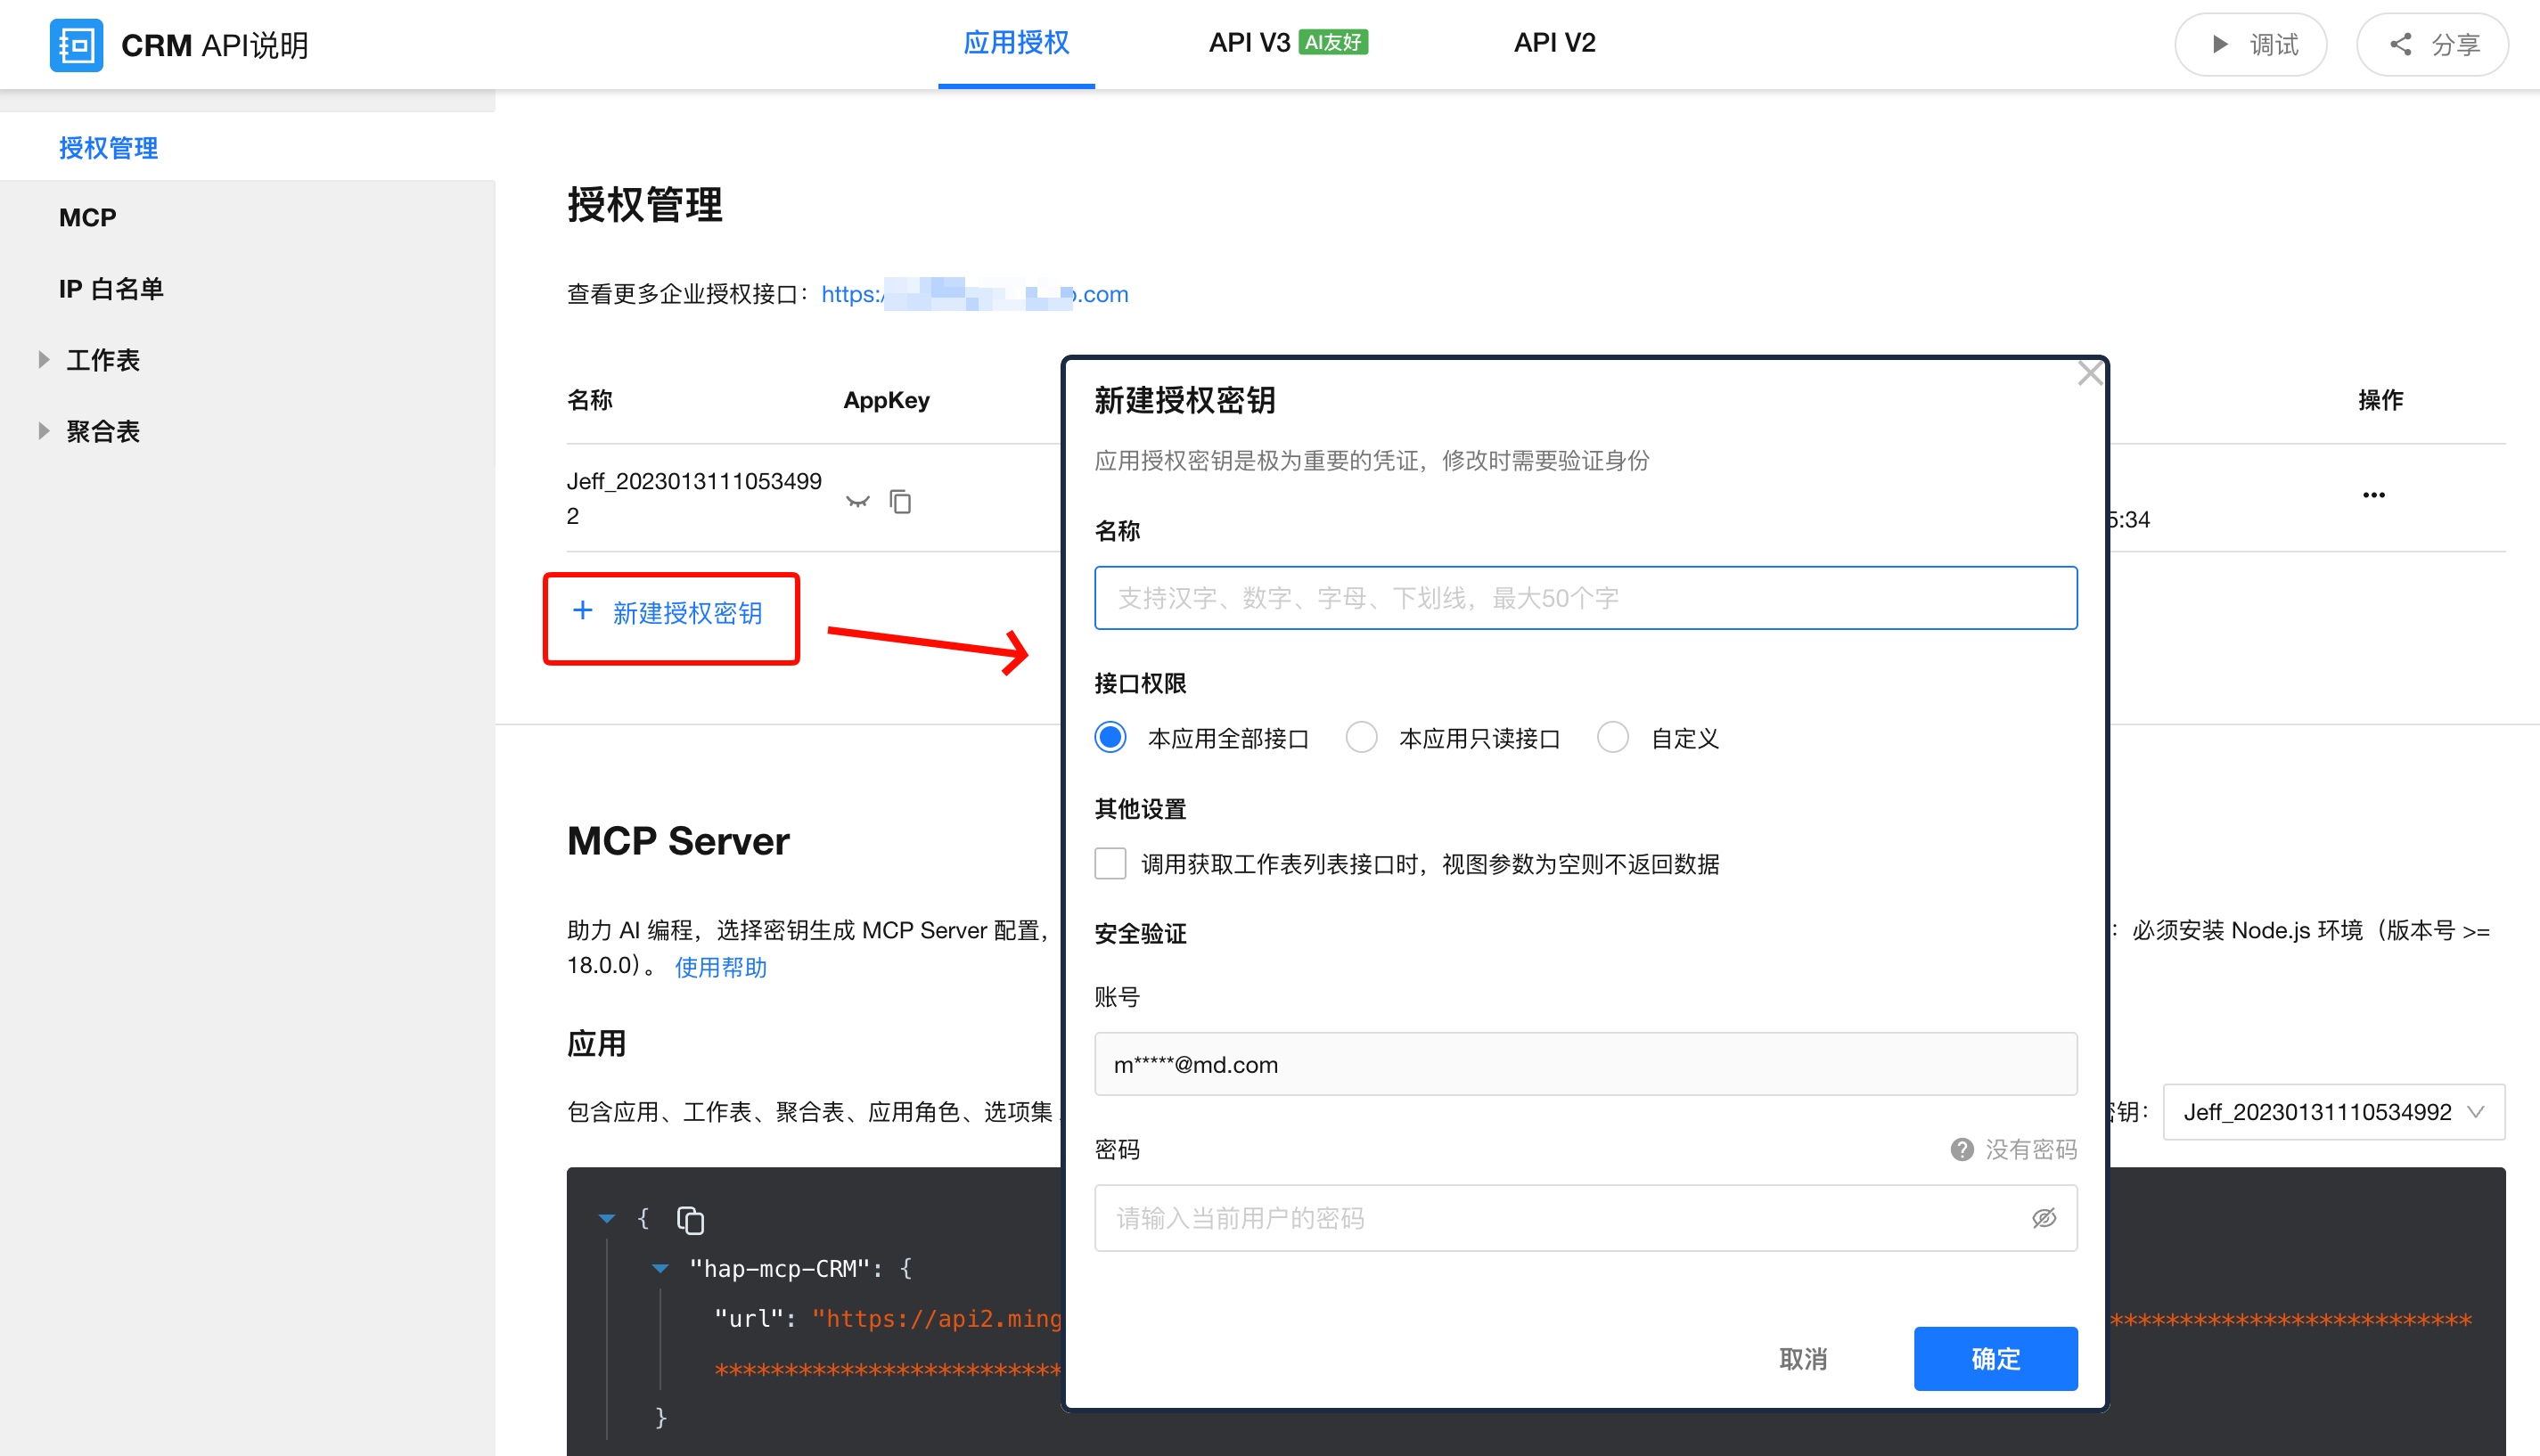2540x1456 pixels.
Task: Close the 新建授权密钥 dialog
Action: click(2089, 374)
